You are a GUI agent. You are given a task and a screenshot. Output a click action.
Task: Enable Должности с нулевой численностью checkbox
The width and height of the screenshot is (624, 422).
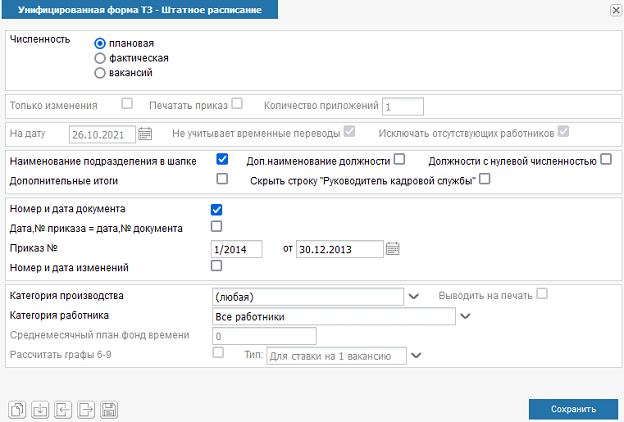point(606,160)
